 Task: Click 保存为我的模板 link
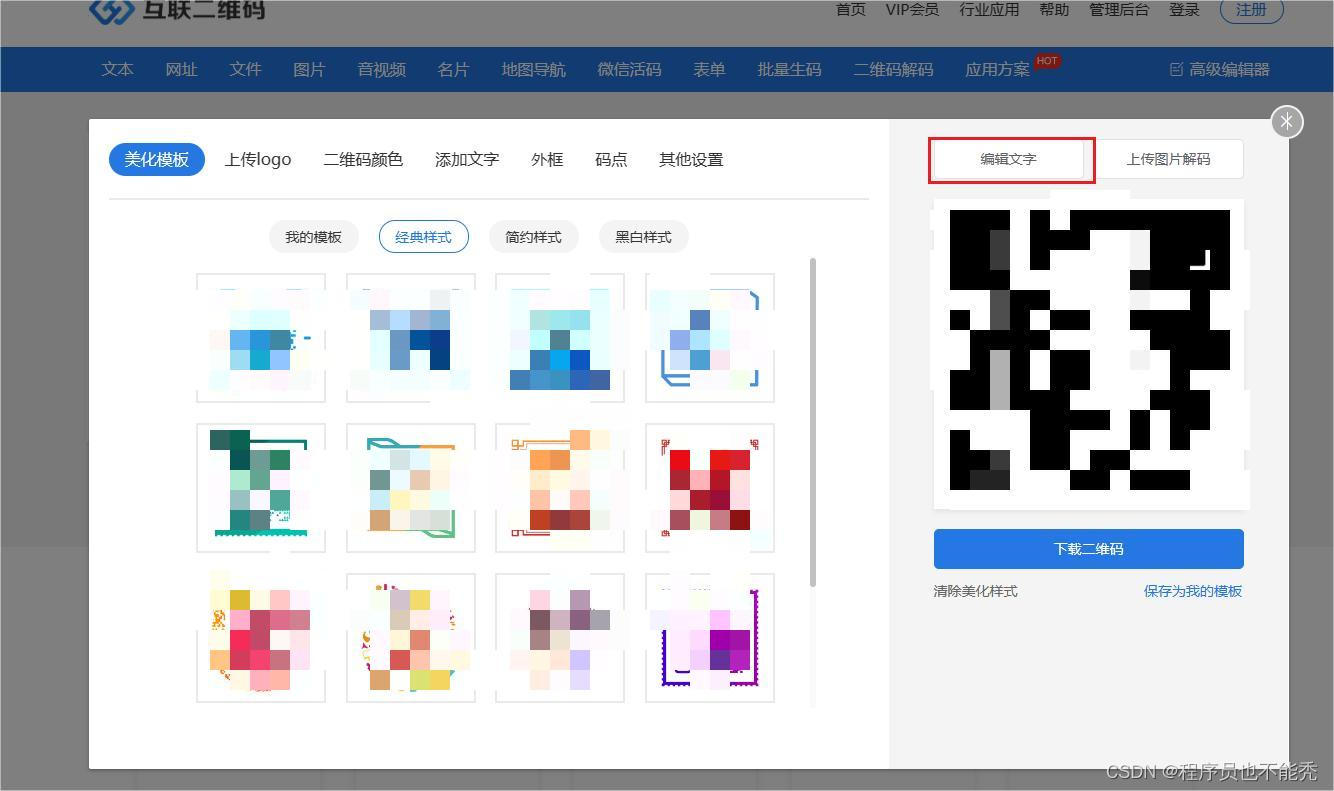1192,591
